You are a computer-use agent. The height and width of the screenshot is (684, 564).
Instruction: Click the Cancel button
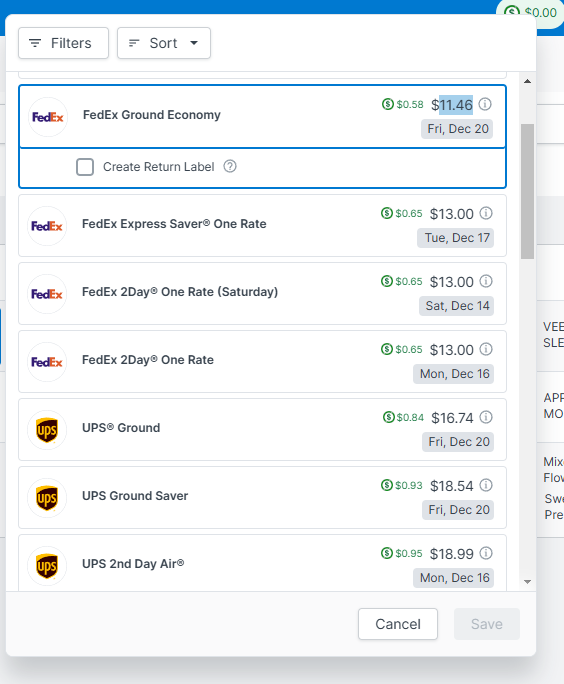[x=398, y=624]
